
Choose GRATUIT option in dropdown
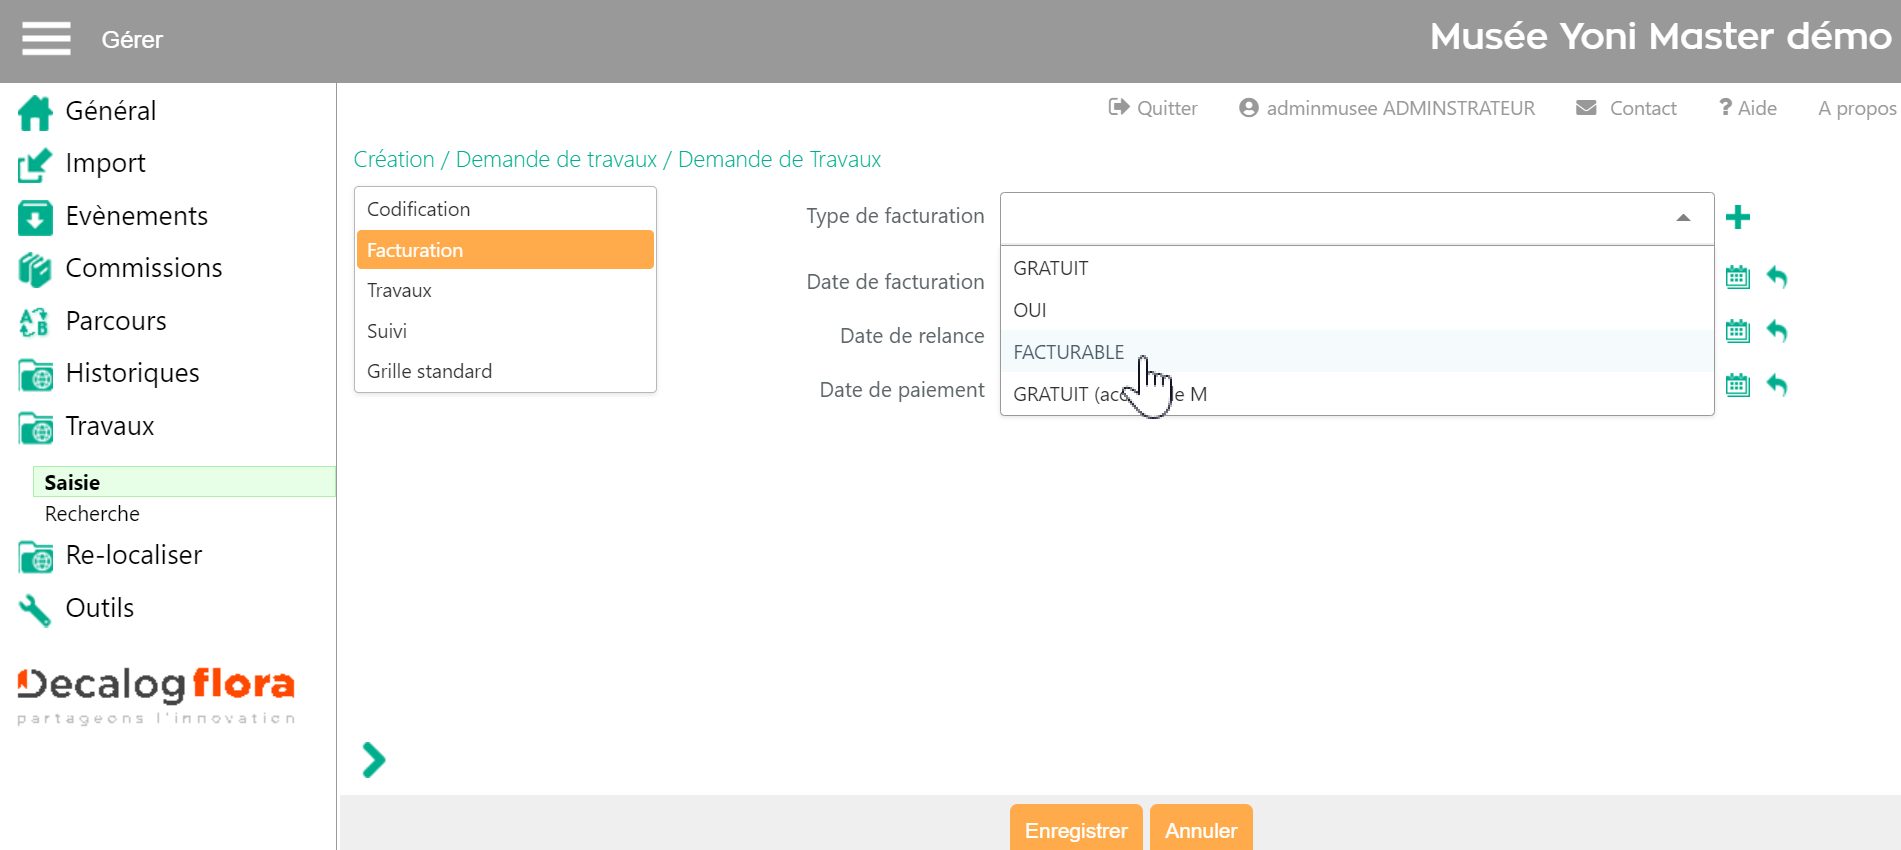(1051, 268)
